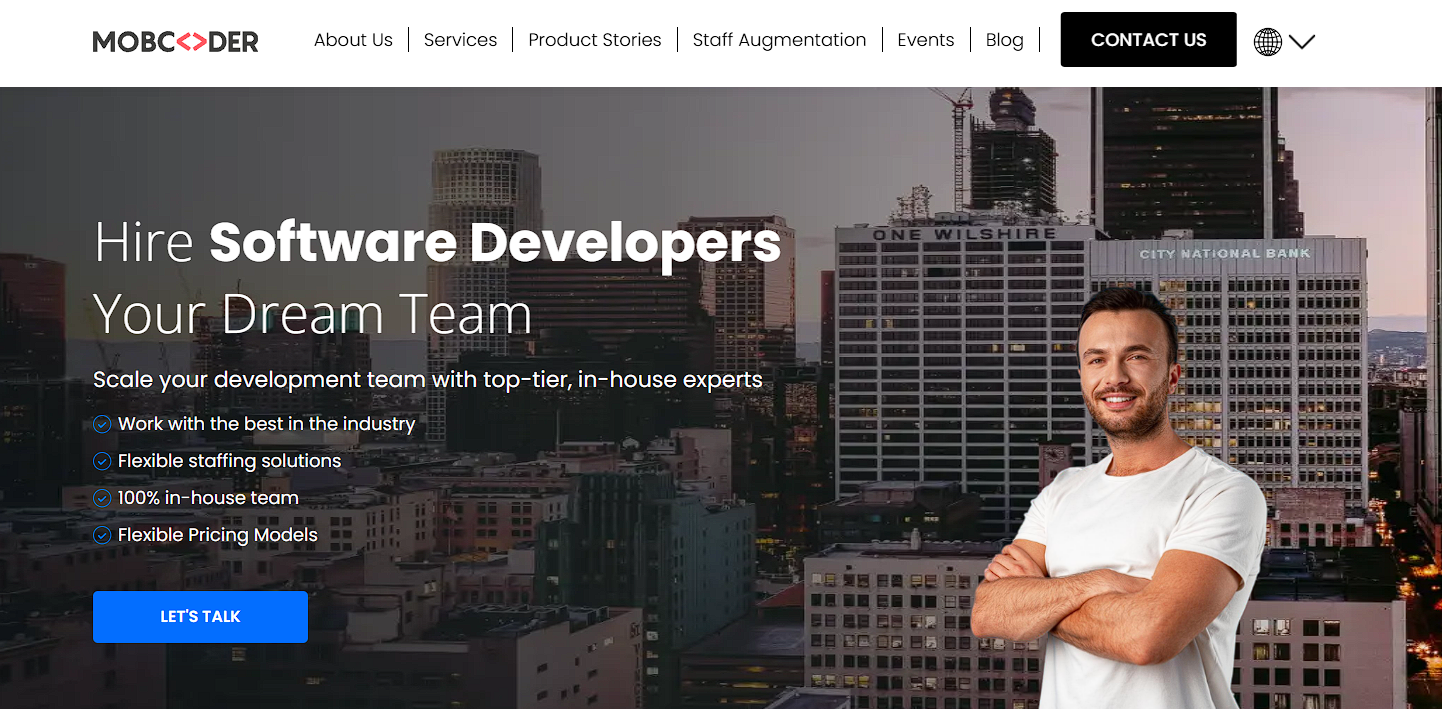Image resolution: width=1442 pixels, height=709 pixels.
Task: Click check icon beside Work with the best
Action: click(x=102, y=424)
